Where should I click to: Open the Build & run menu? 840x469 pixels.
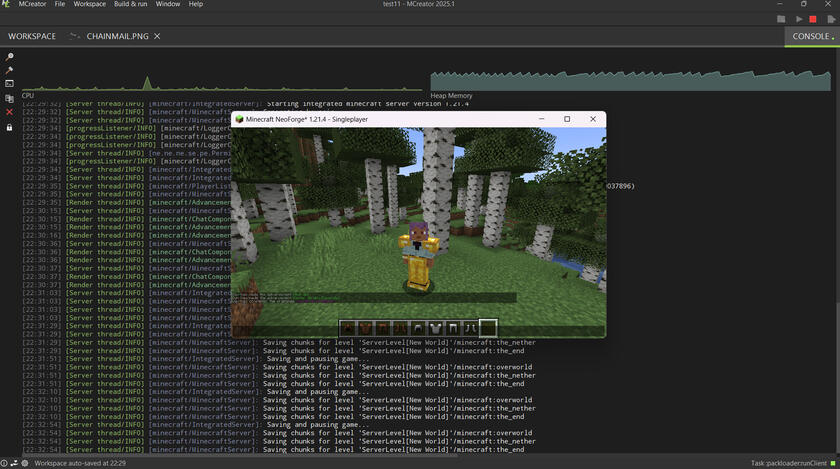(x=130, y=5)
